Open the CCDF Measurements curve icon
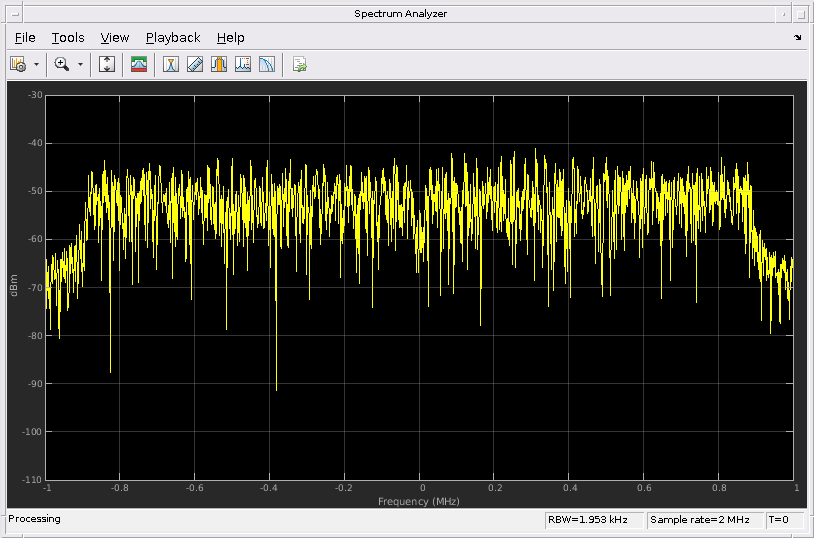 click(267, 64)
